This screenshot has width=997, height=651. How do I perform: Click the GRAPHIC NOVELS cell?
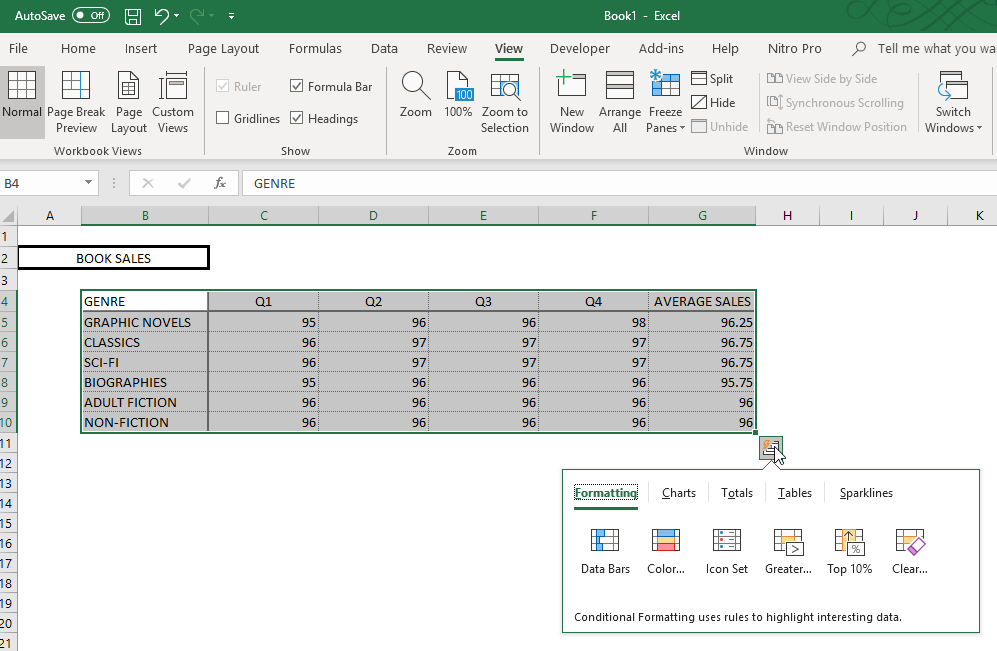[x=145, y=322]
